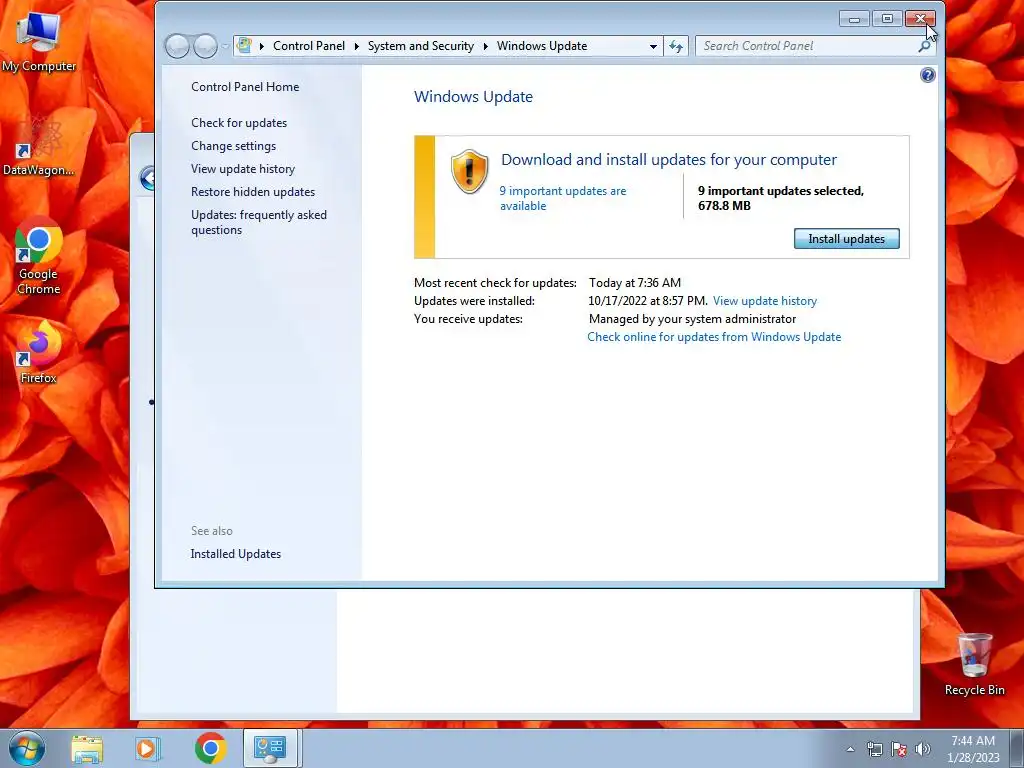Image resolution: width=1024 pixels, height=768 pixels.
Task: Go forward with the Forward arrow button
Action: tap(205, 46)
